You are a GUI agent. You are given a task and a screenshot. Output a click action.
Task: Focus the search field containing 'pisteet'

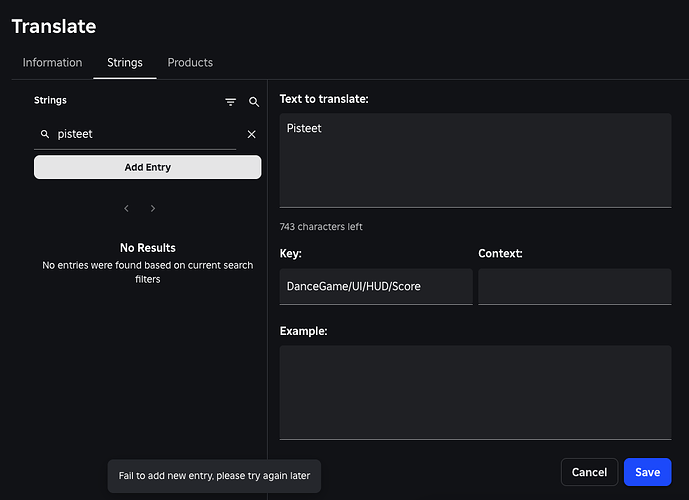coord(145,134)
